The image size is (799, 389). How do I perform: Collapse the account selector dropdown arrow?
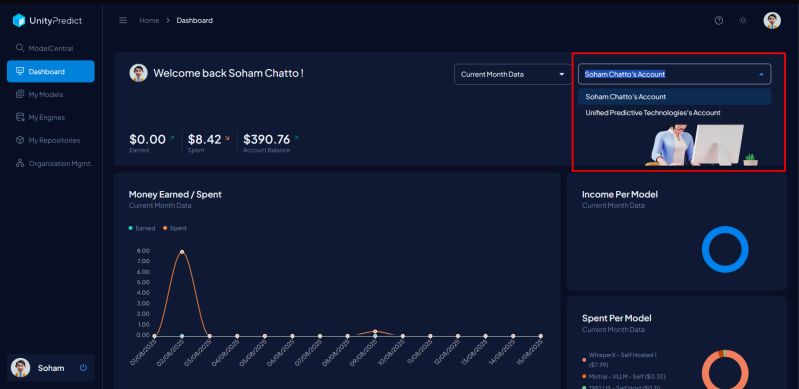(761, 74)
